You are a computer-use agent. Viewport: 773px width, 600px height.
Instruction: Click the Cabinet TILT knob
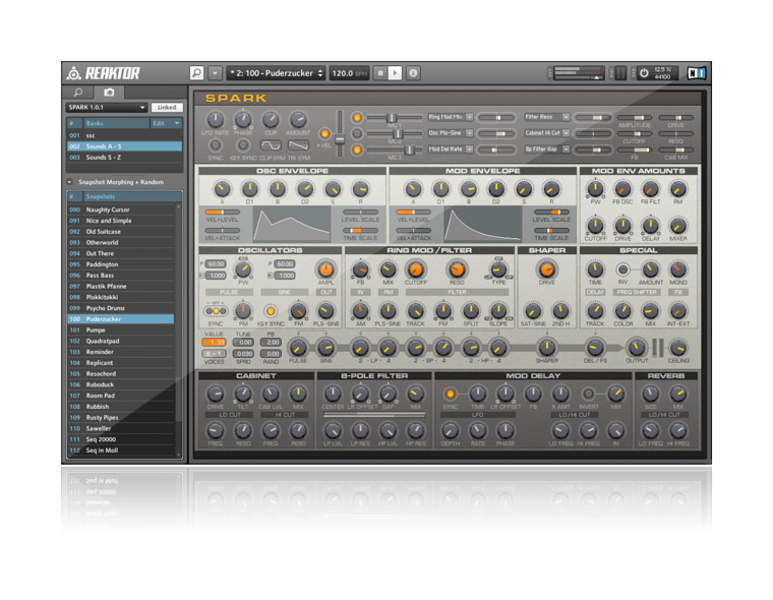pos(243,394)
